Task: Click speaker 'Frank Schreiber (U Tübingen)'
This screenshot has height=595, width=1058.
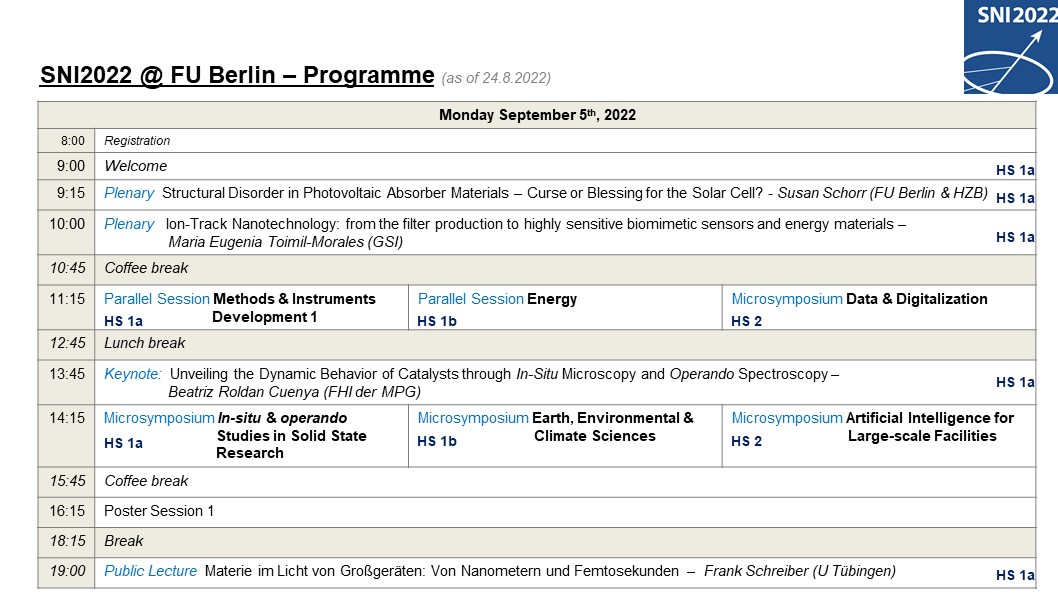Action: pos(800,571)
